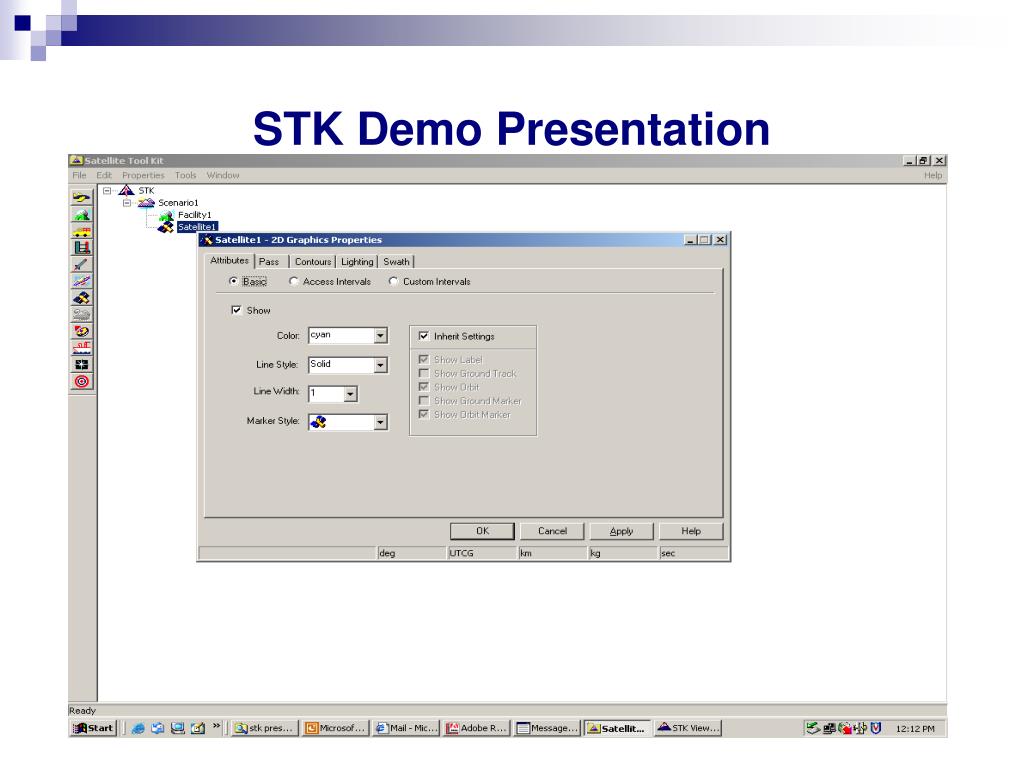Viewport: 1024px width, 768px height.
Task: Click the Windows Start button
Action: (93, 728)
